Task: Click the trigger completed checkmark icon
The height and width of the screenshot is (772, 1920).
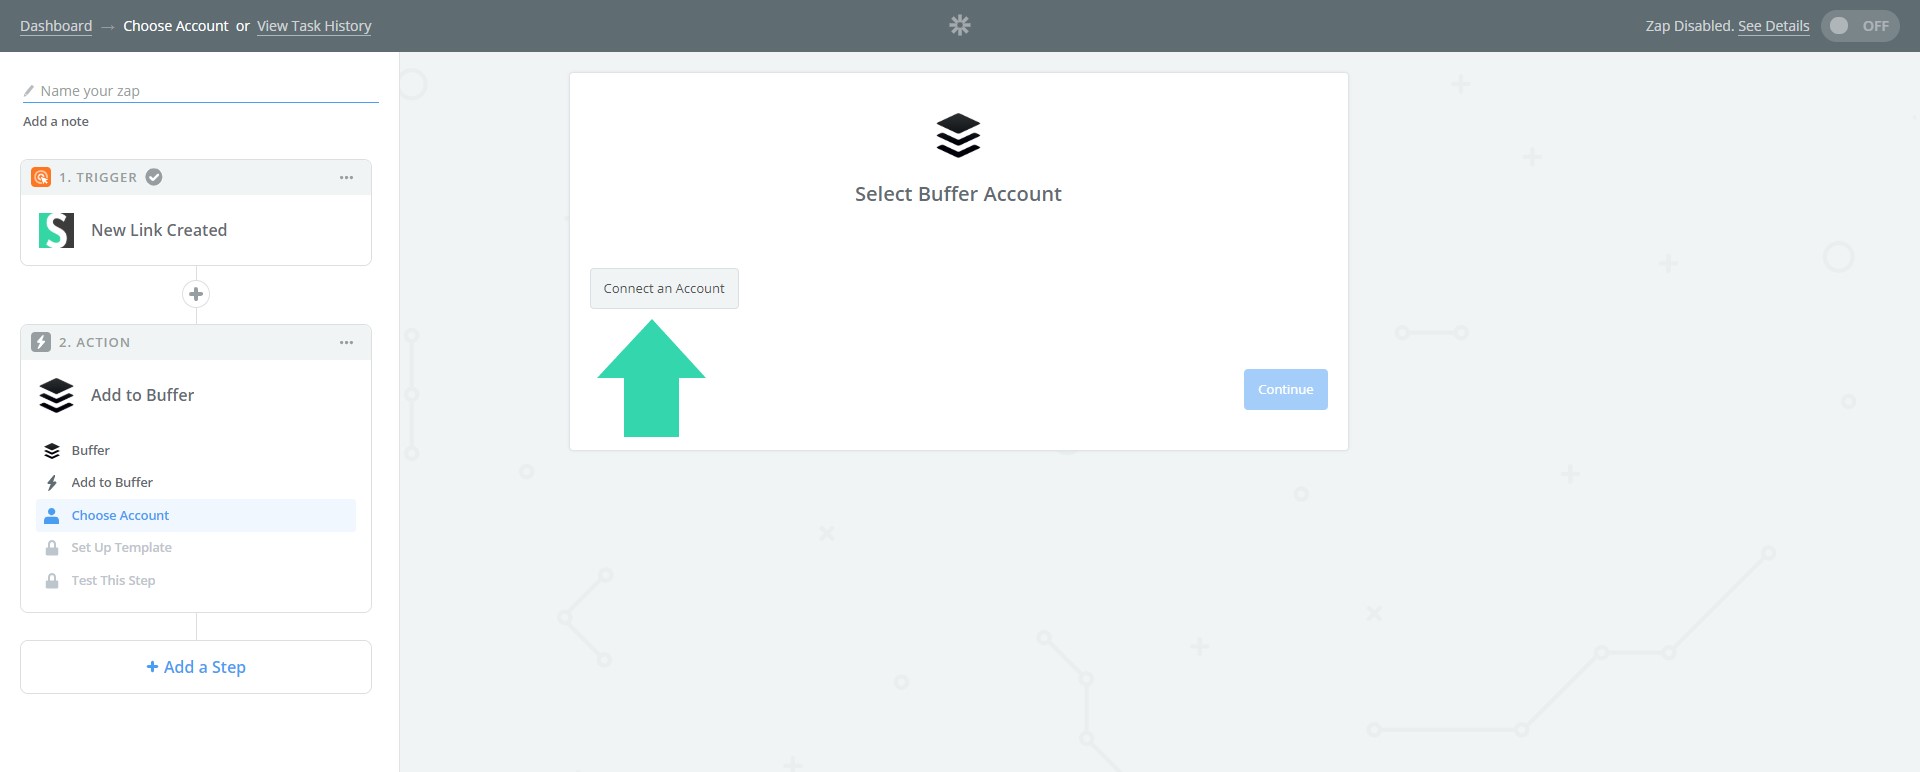Action: [154, 177]
